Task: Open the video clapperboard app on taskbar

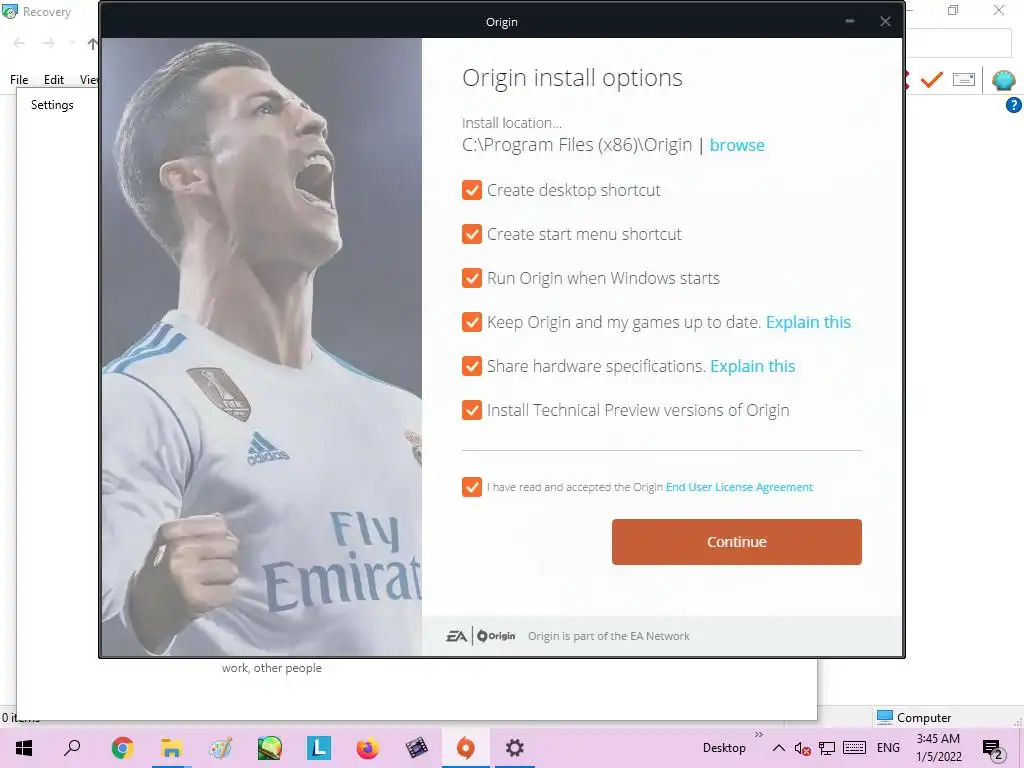Action: pyautogui.click(x=417, y=748)
